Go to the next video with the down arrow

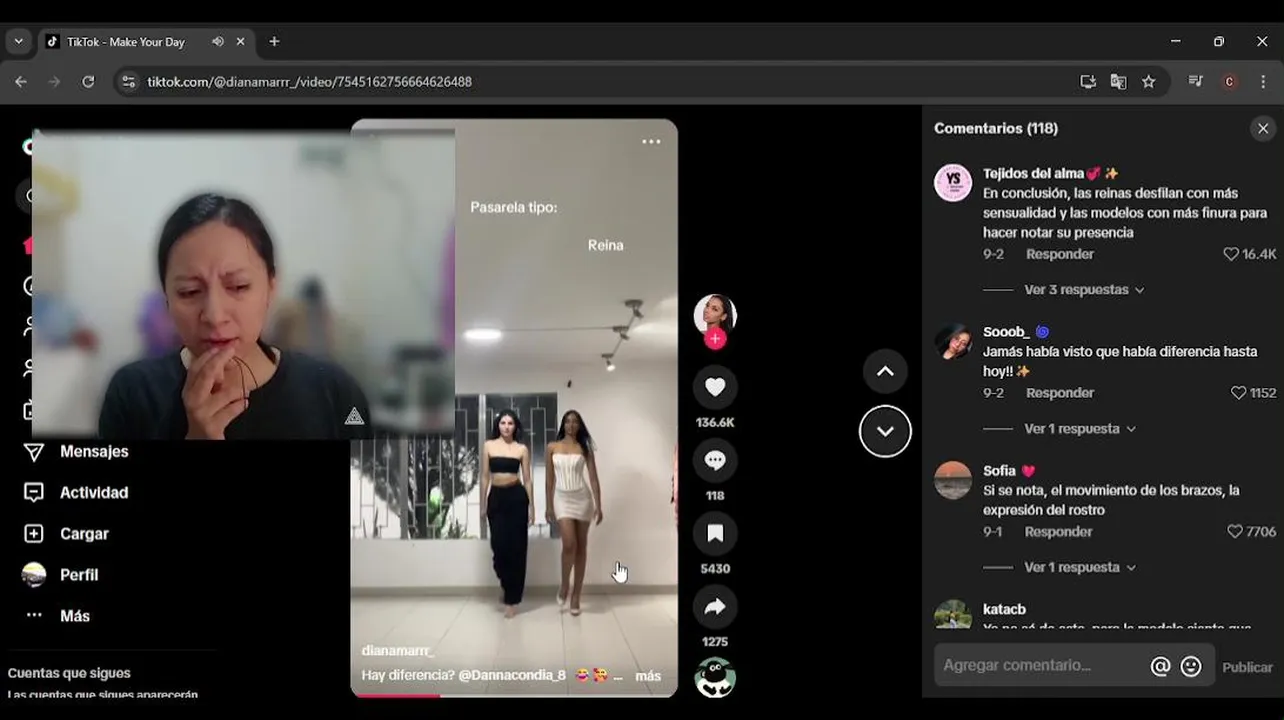885,431
